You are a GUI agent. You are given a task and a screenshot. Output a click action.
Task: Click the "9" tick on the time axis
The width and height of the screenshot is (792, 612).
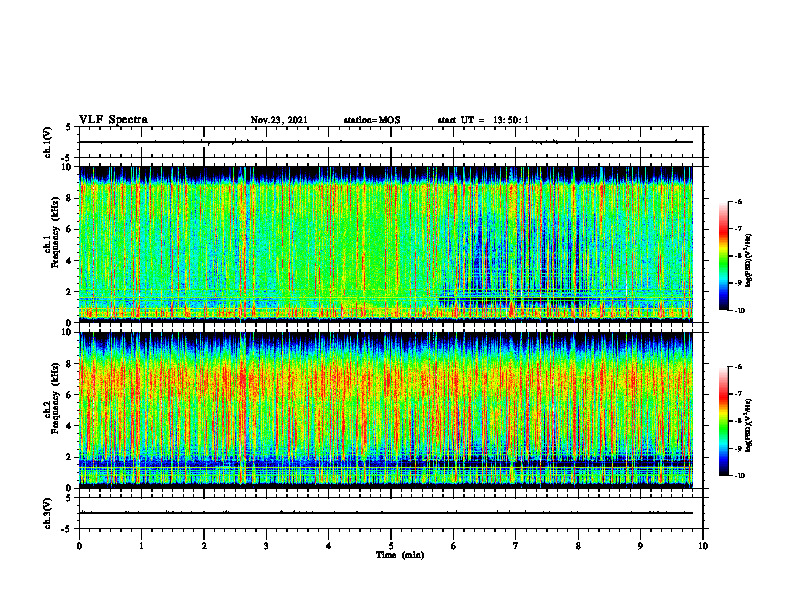click(x=640, y=546)
